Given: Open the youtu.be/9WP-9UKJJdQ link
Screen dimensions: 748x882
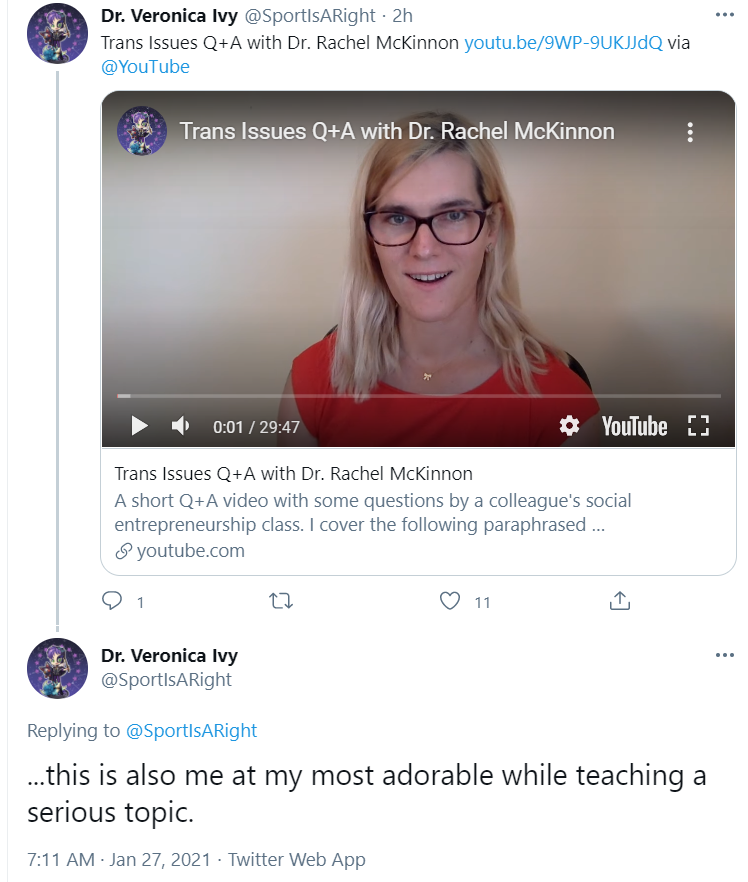Looking at the screenshot, I should click(x=563, y=43).
